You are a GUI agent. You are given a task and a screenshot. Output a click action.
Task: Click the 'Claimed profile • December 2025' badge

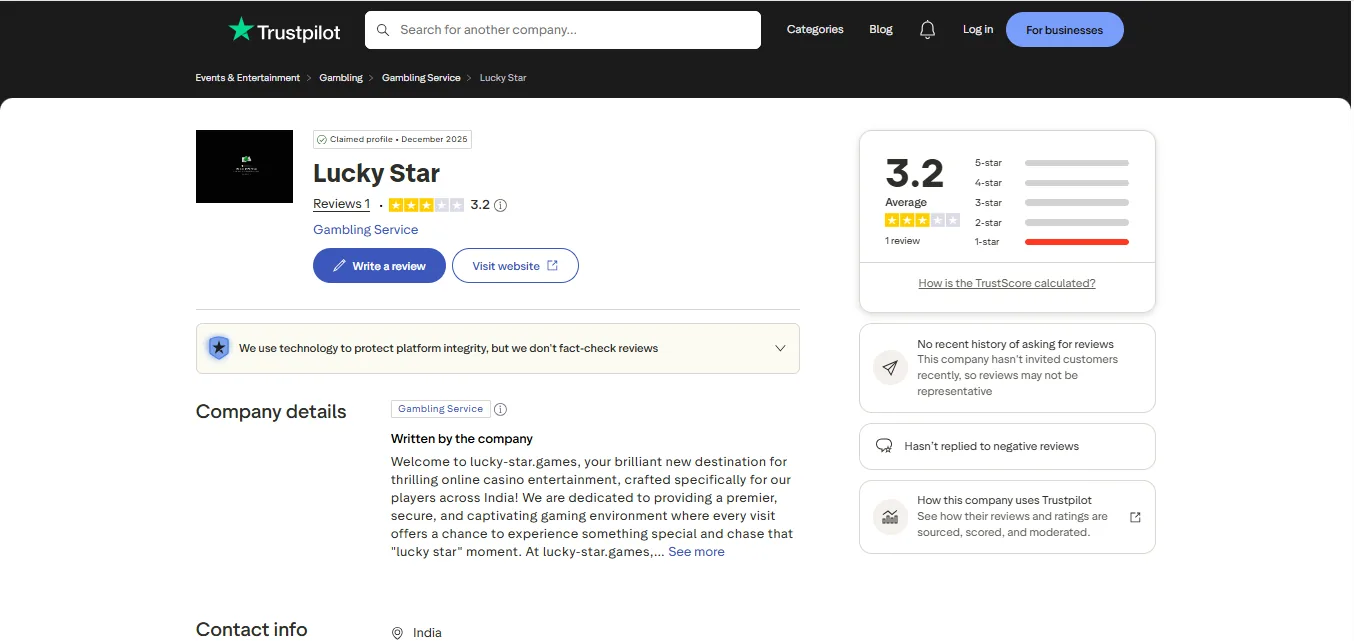392,140
